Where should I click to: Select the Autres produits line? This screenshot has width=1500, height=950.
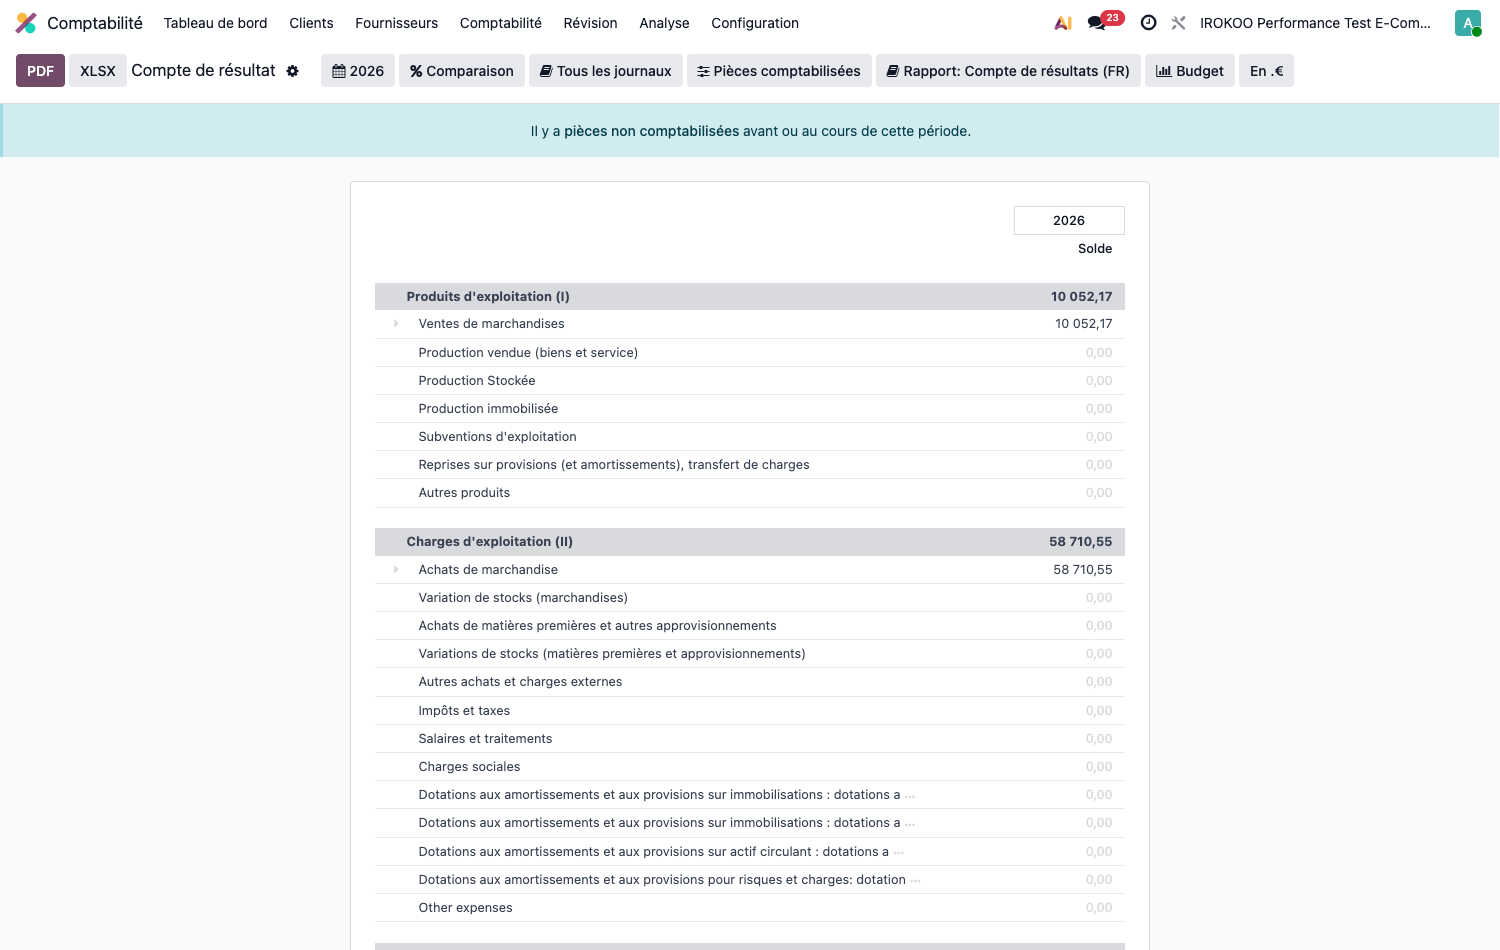pos(750,493)
